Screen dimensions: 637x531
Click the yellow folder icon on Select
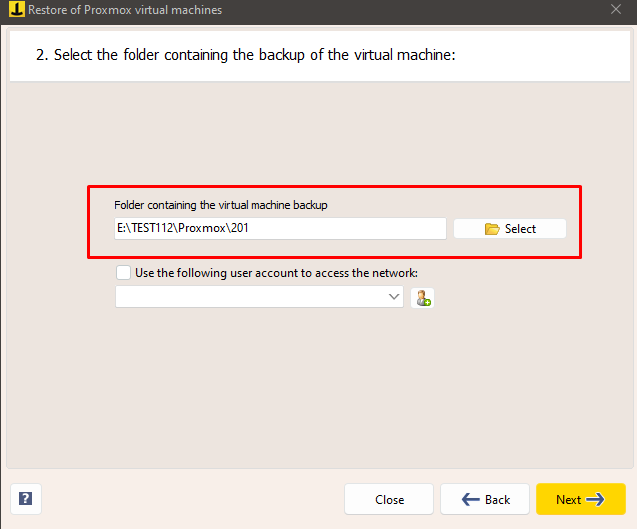click(x=491, y=229)
